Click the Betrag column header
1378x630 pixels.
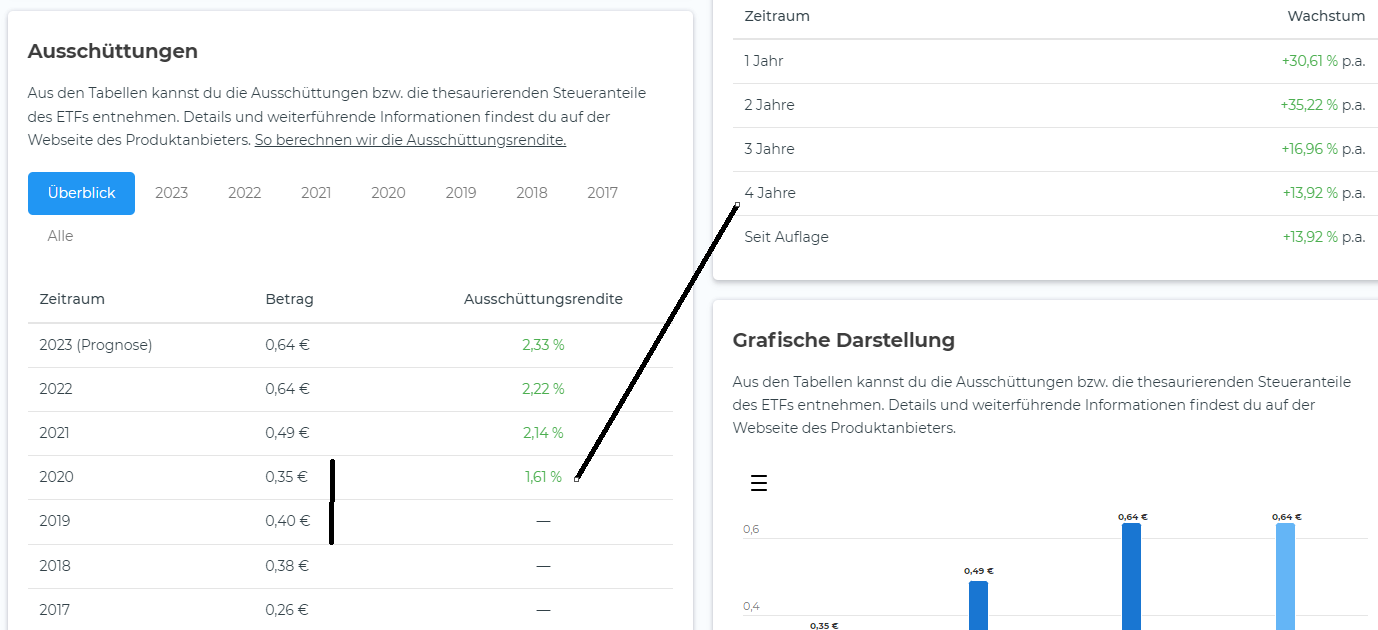(289, 299)
